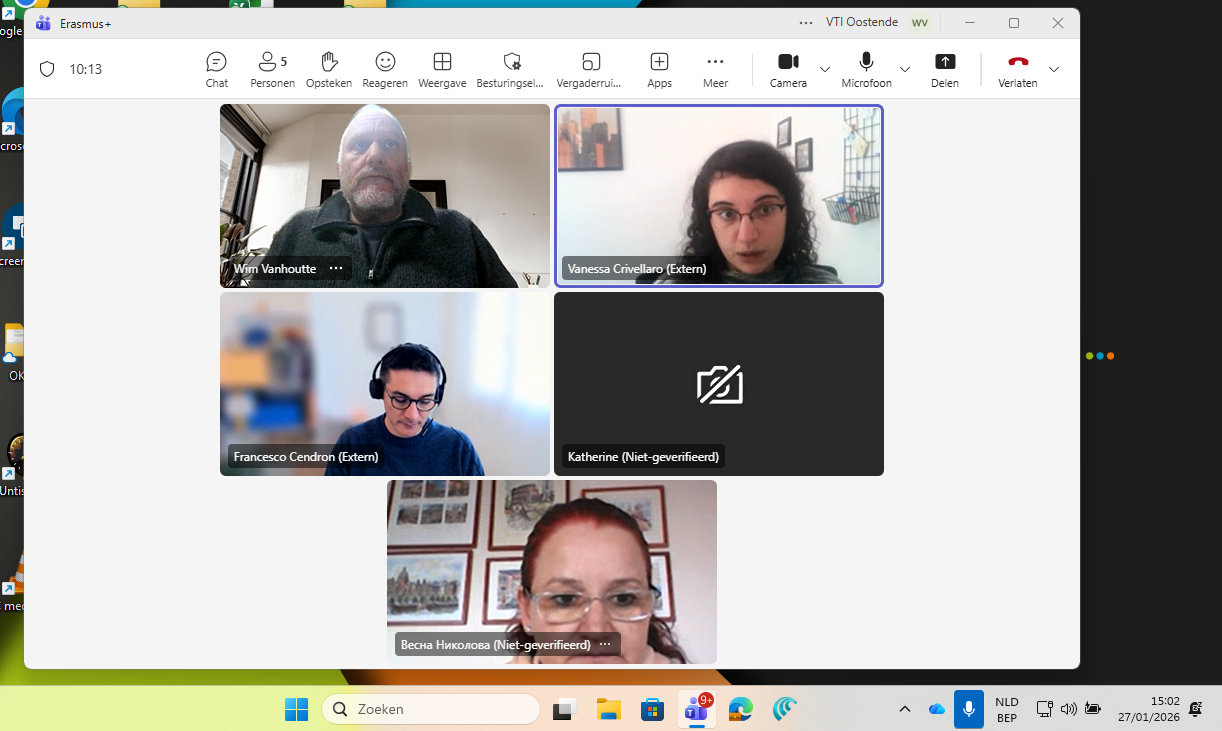Click the blue microphone tray indicator

968,709
